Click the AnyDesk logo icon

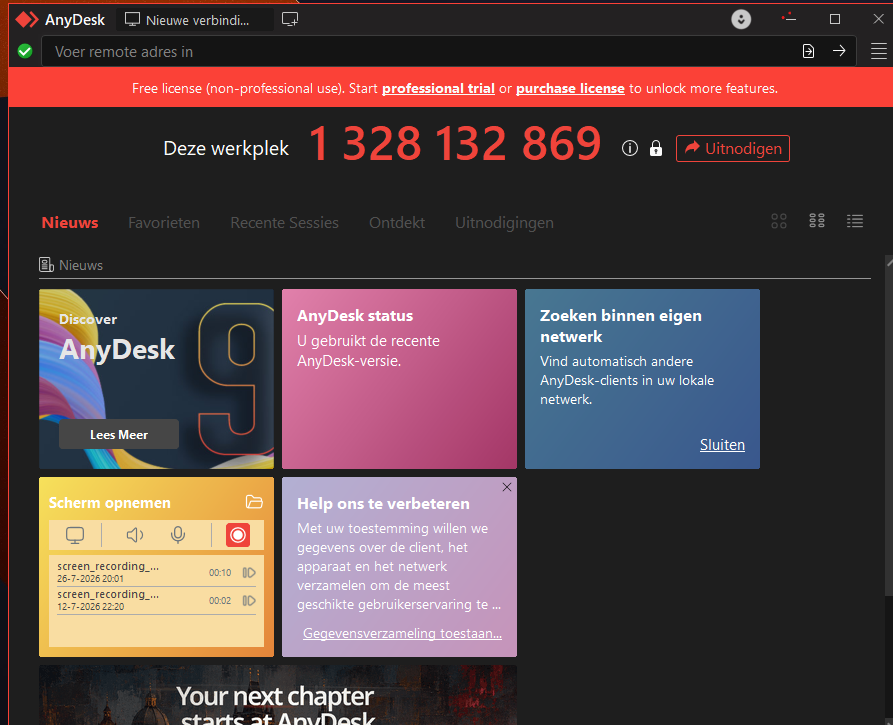(x=27, y=19)
